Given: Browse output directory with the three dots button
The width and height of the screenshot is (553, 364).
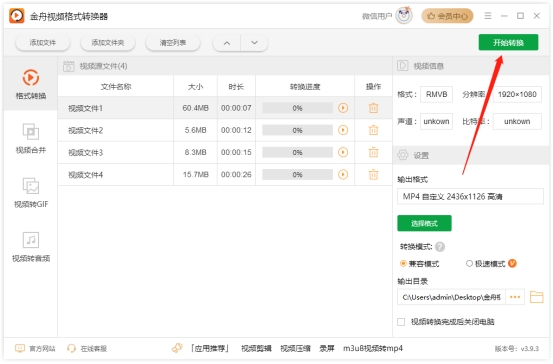Looking at the screenshot, I should point(515,297).
